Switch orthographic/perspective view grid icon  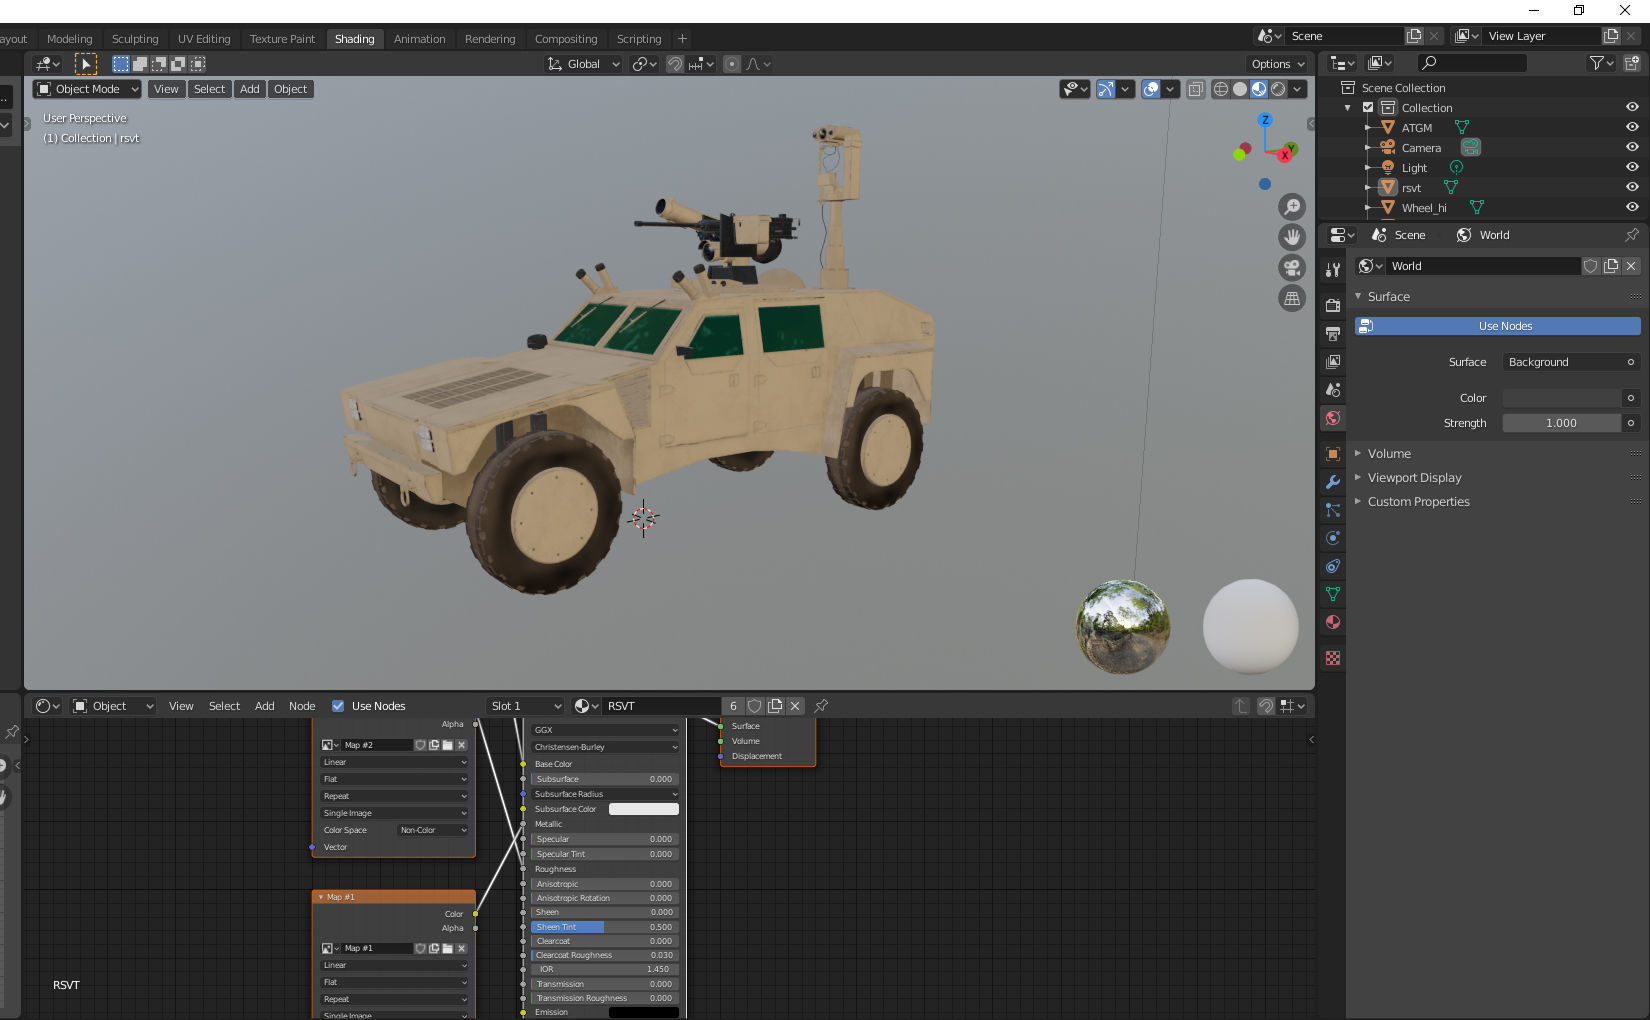point(1292,298)
